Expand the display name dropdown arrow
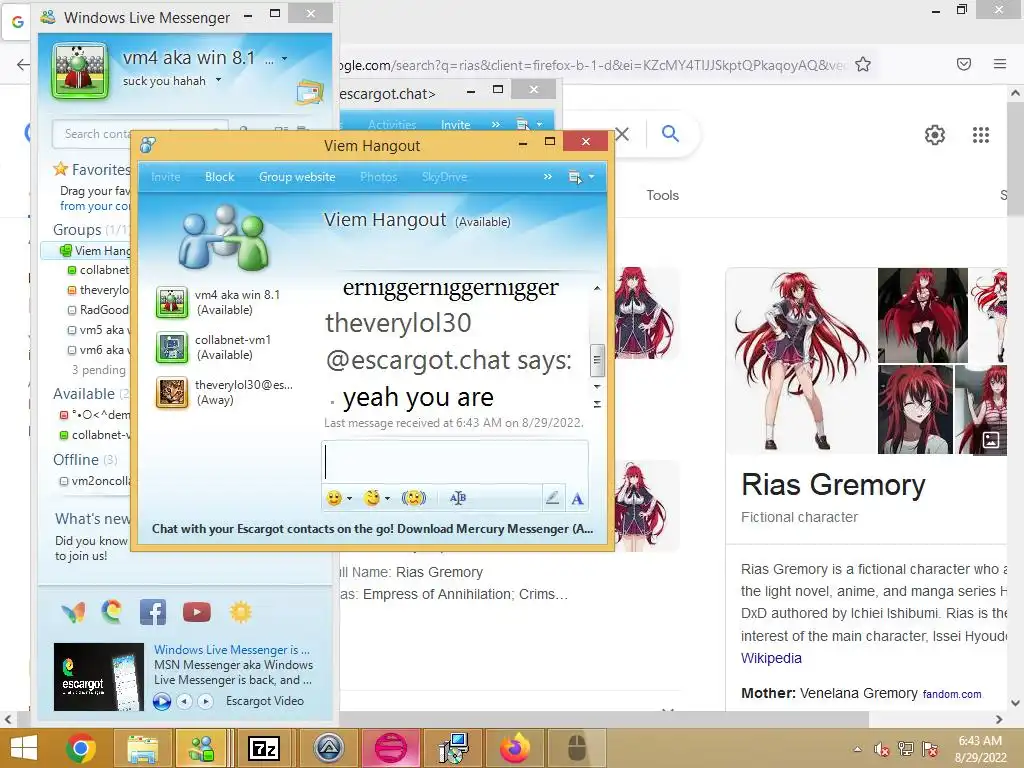Viewport: 1024px width, 768px height. pyautogui.click(x=285, y=59)
